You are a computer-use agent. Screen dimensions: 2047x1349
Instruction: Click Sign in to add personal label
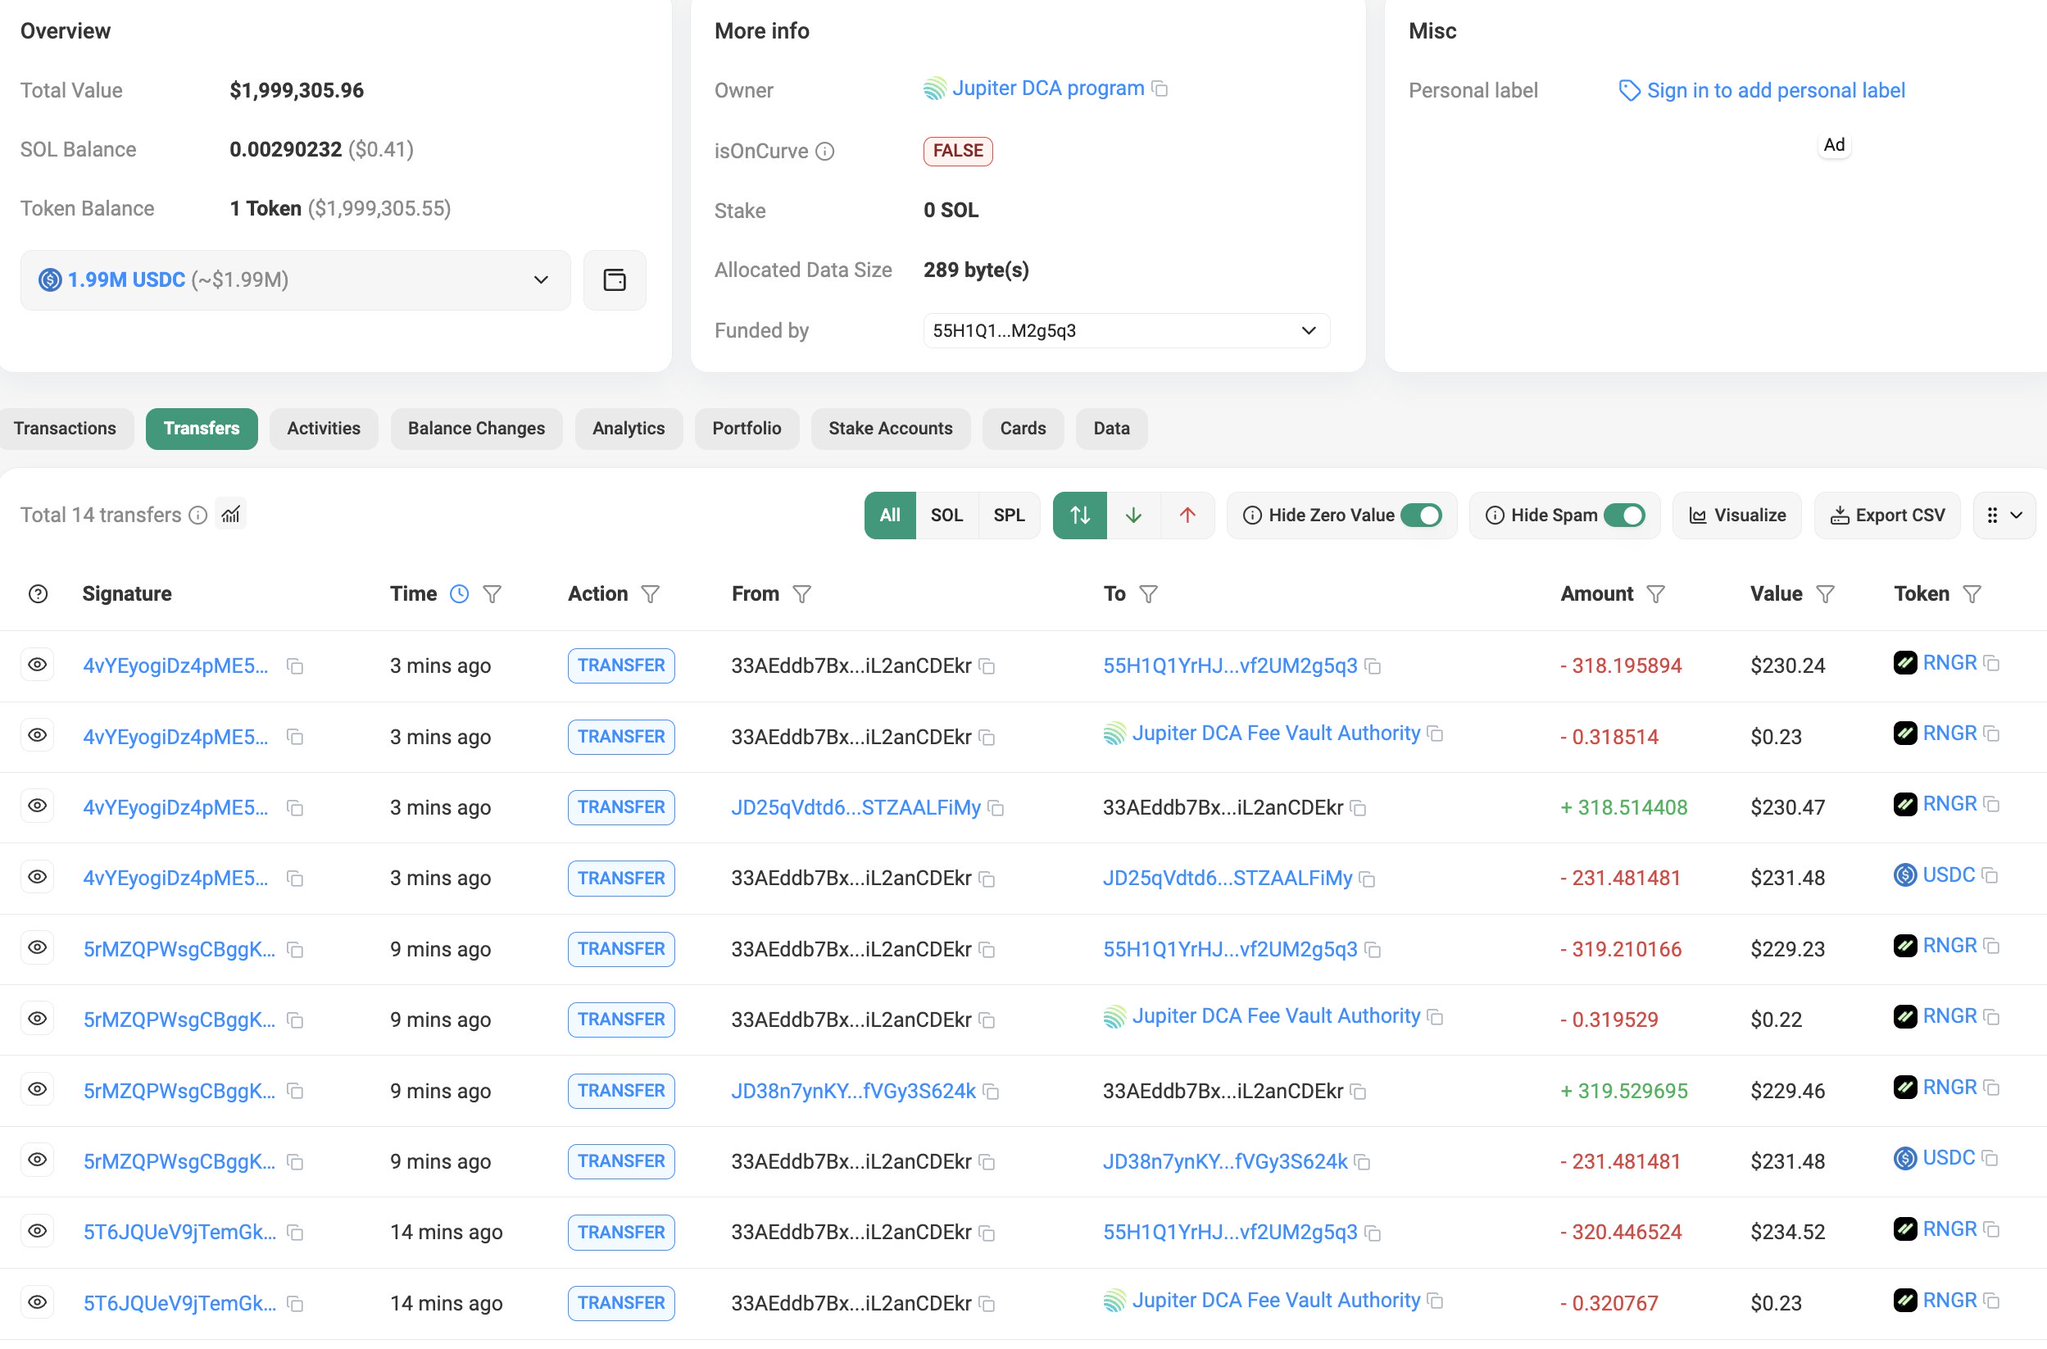pos(1775,90)
